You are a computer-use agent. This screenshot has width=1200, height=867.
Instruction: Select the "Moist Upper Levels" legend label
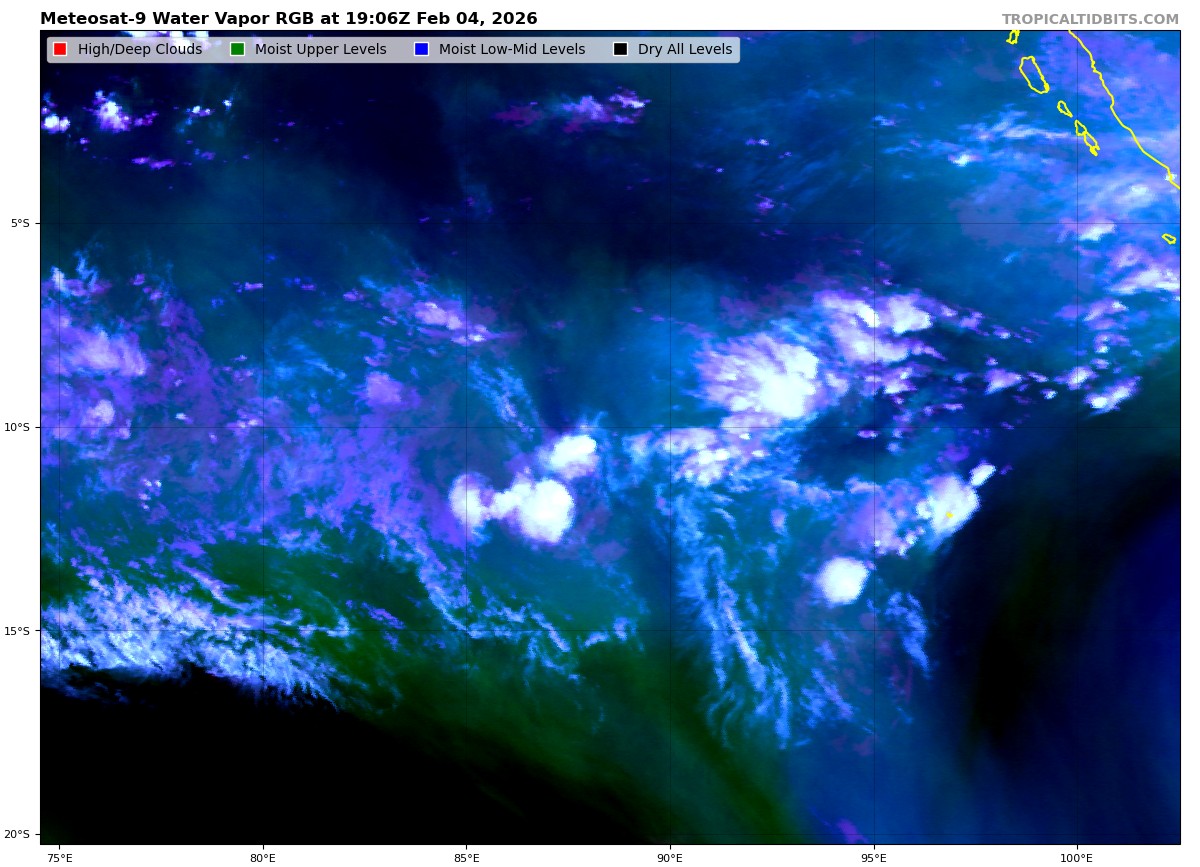click(320, 50)
